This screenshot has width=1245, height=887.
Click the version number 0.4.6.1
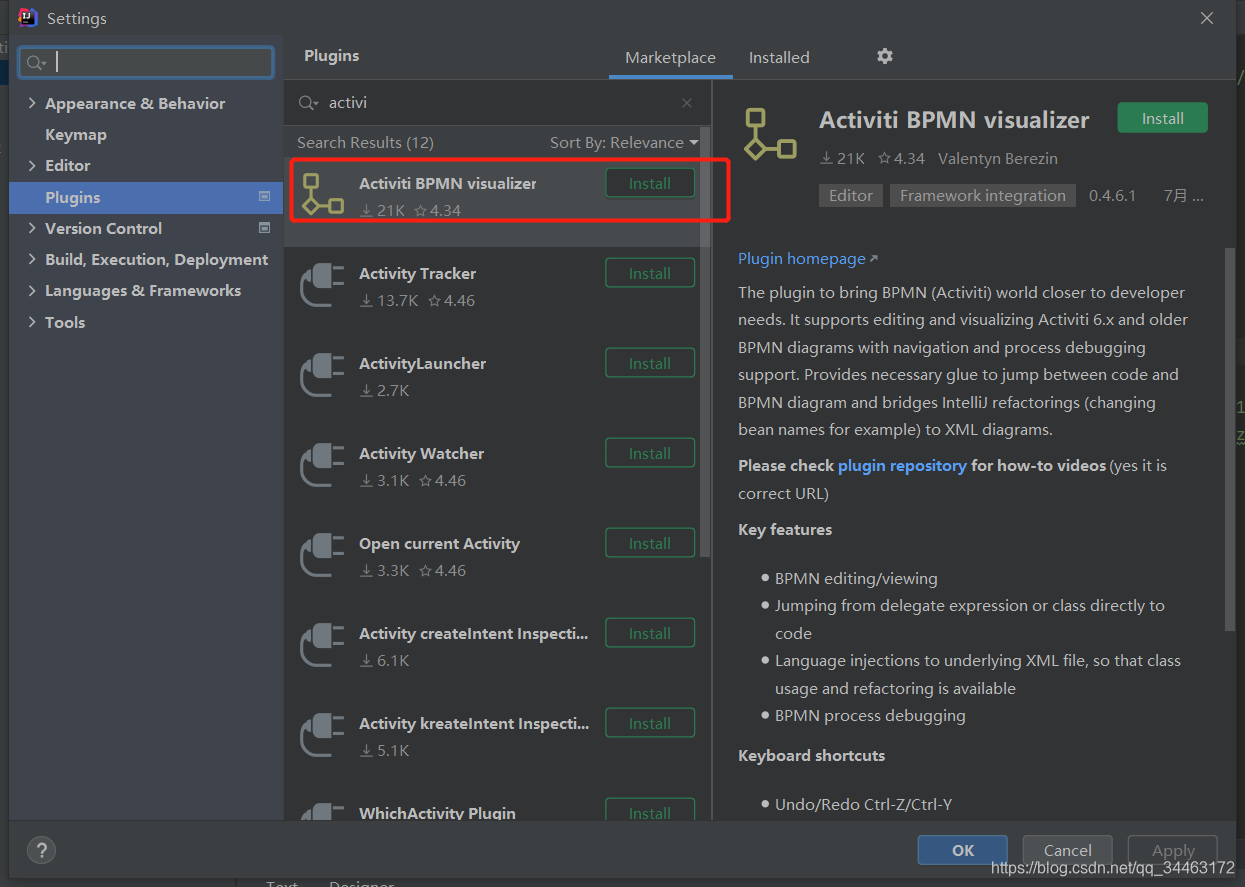pos(1112,195)
